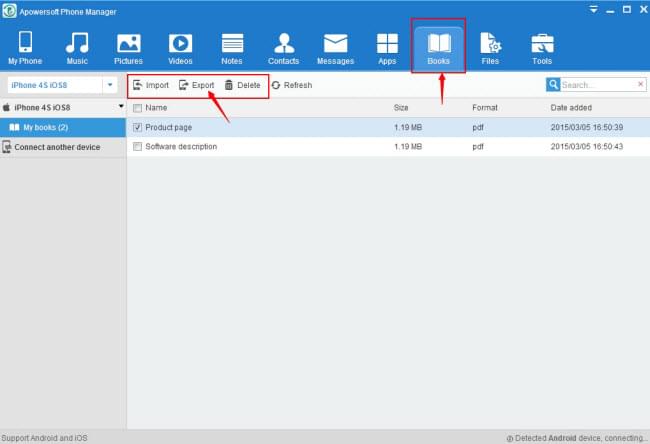
Task: Open the Videos section
Action: pos(180,48)
